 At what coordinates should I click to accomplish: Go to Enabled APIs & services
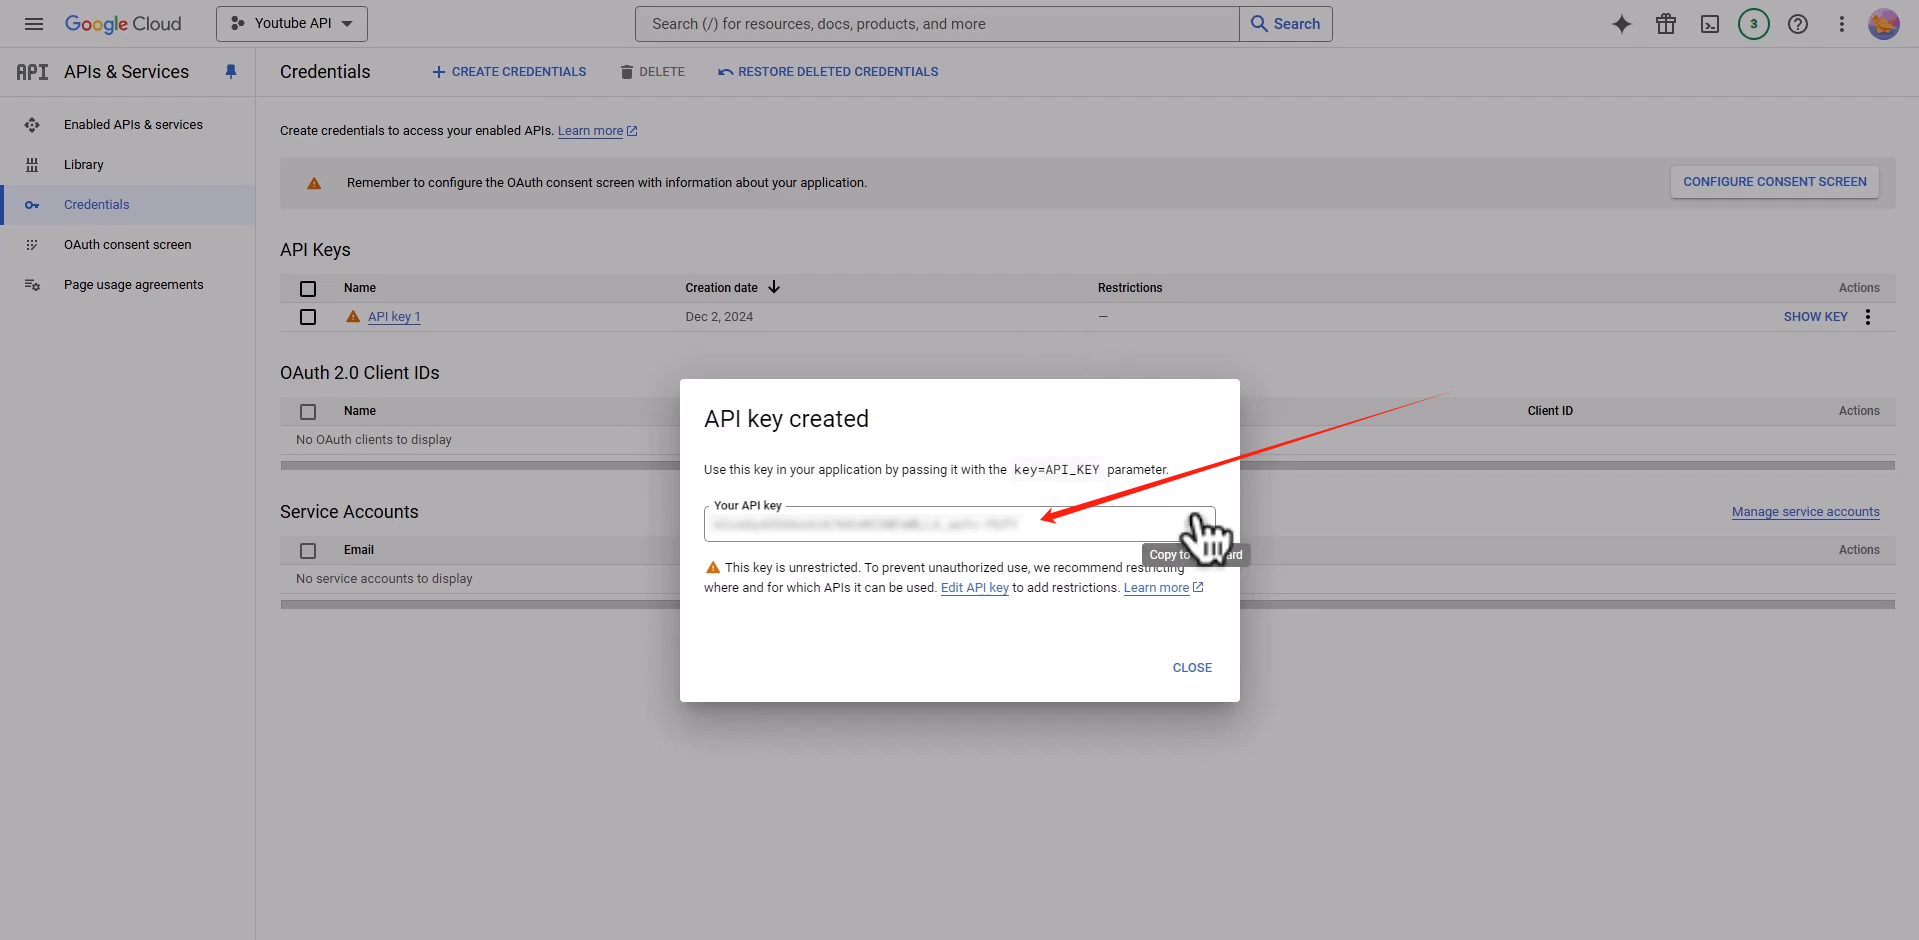[133, 125]
